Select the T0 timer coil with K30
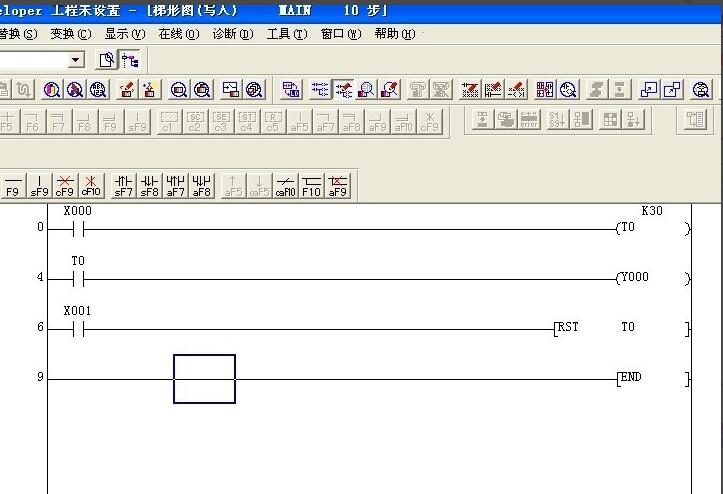 tap(653, 228)
